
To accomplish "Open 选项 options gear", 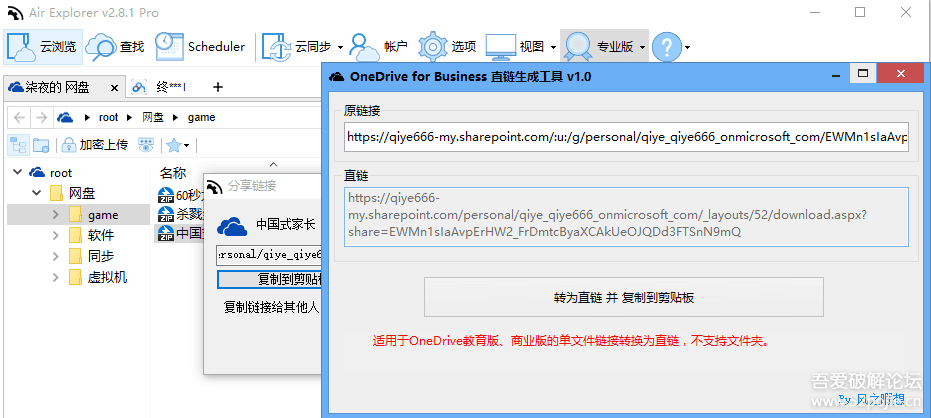I will [x=447, y=46].
